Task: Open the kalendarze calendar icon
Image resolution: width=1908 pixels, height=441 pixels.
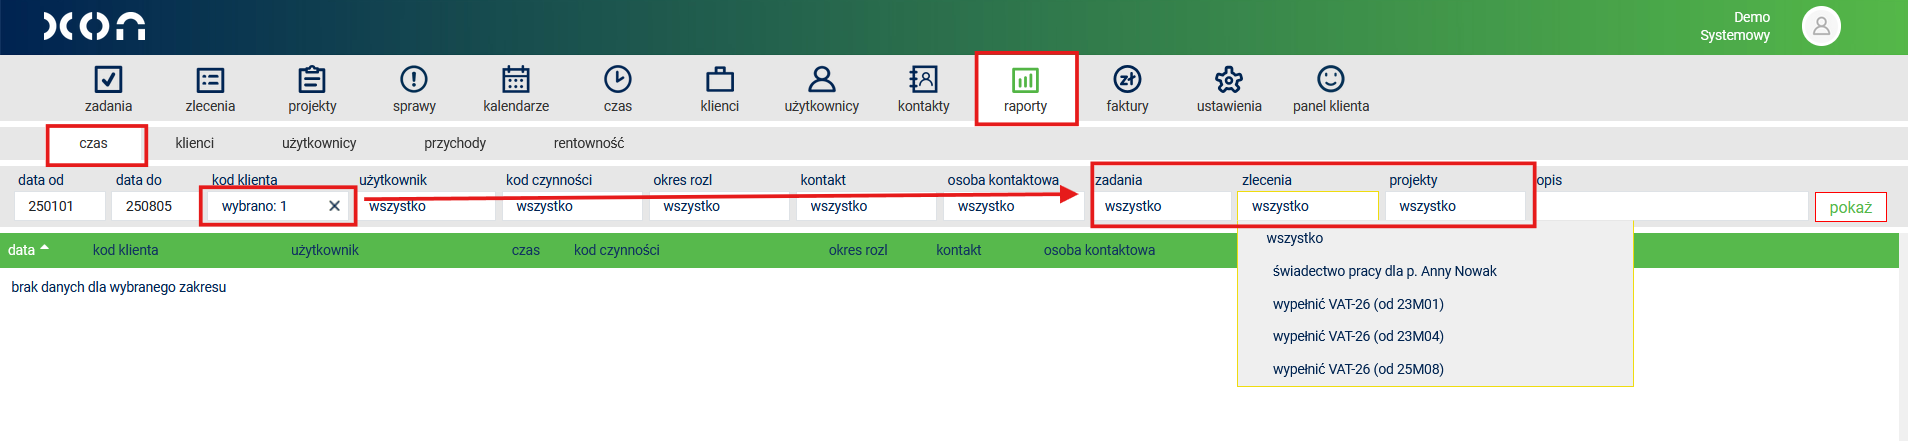Action: pyautogui.click(x=516, y=80)
